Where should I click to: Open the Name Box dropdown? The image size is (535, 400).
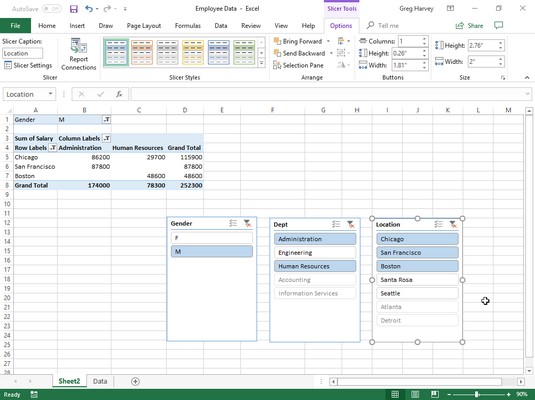pyautogui.click(x=50, y=94)
